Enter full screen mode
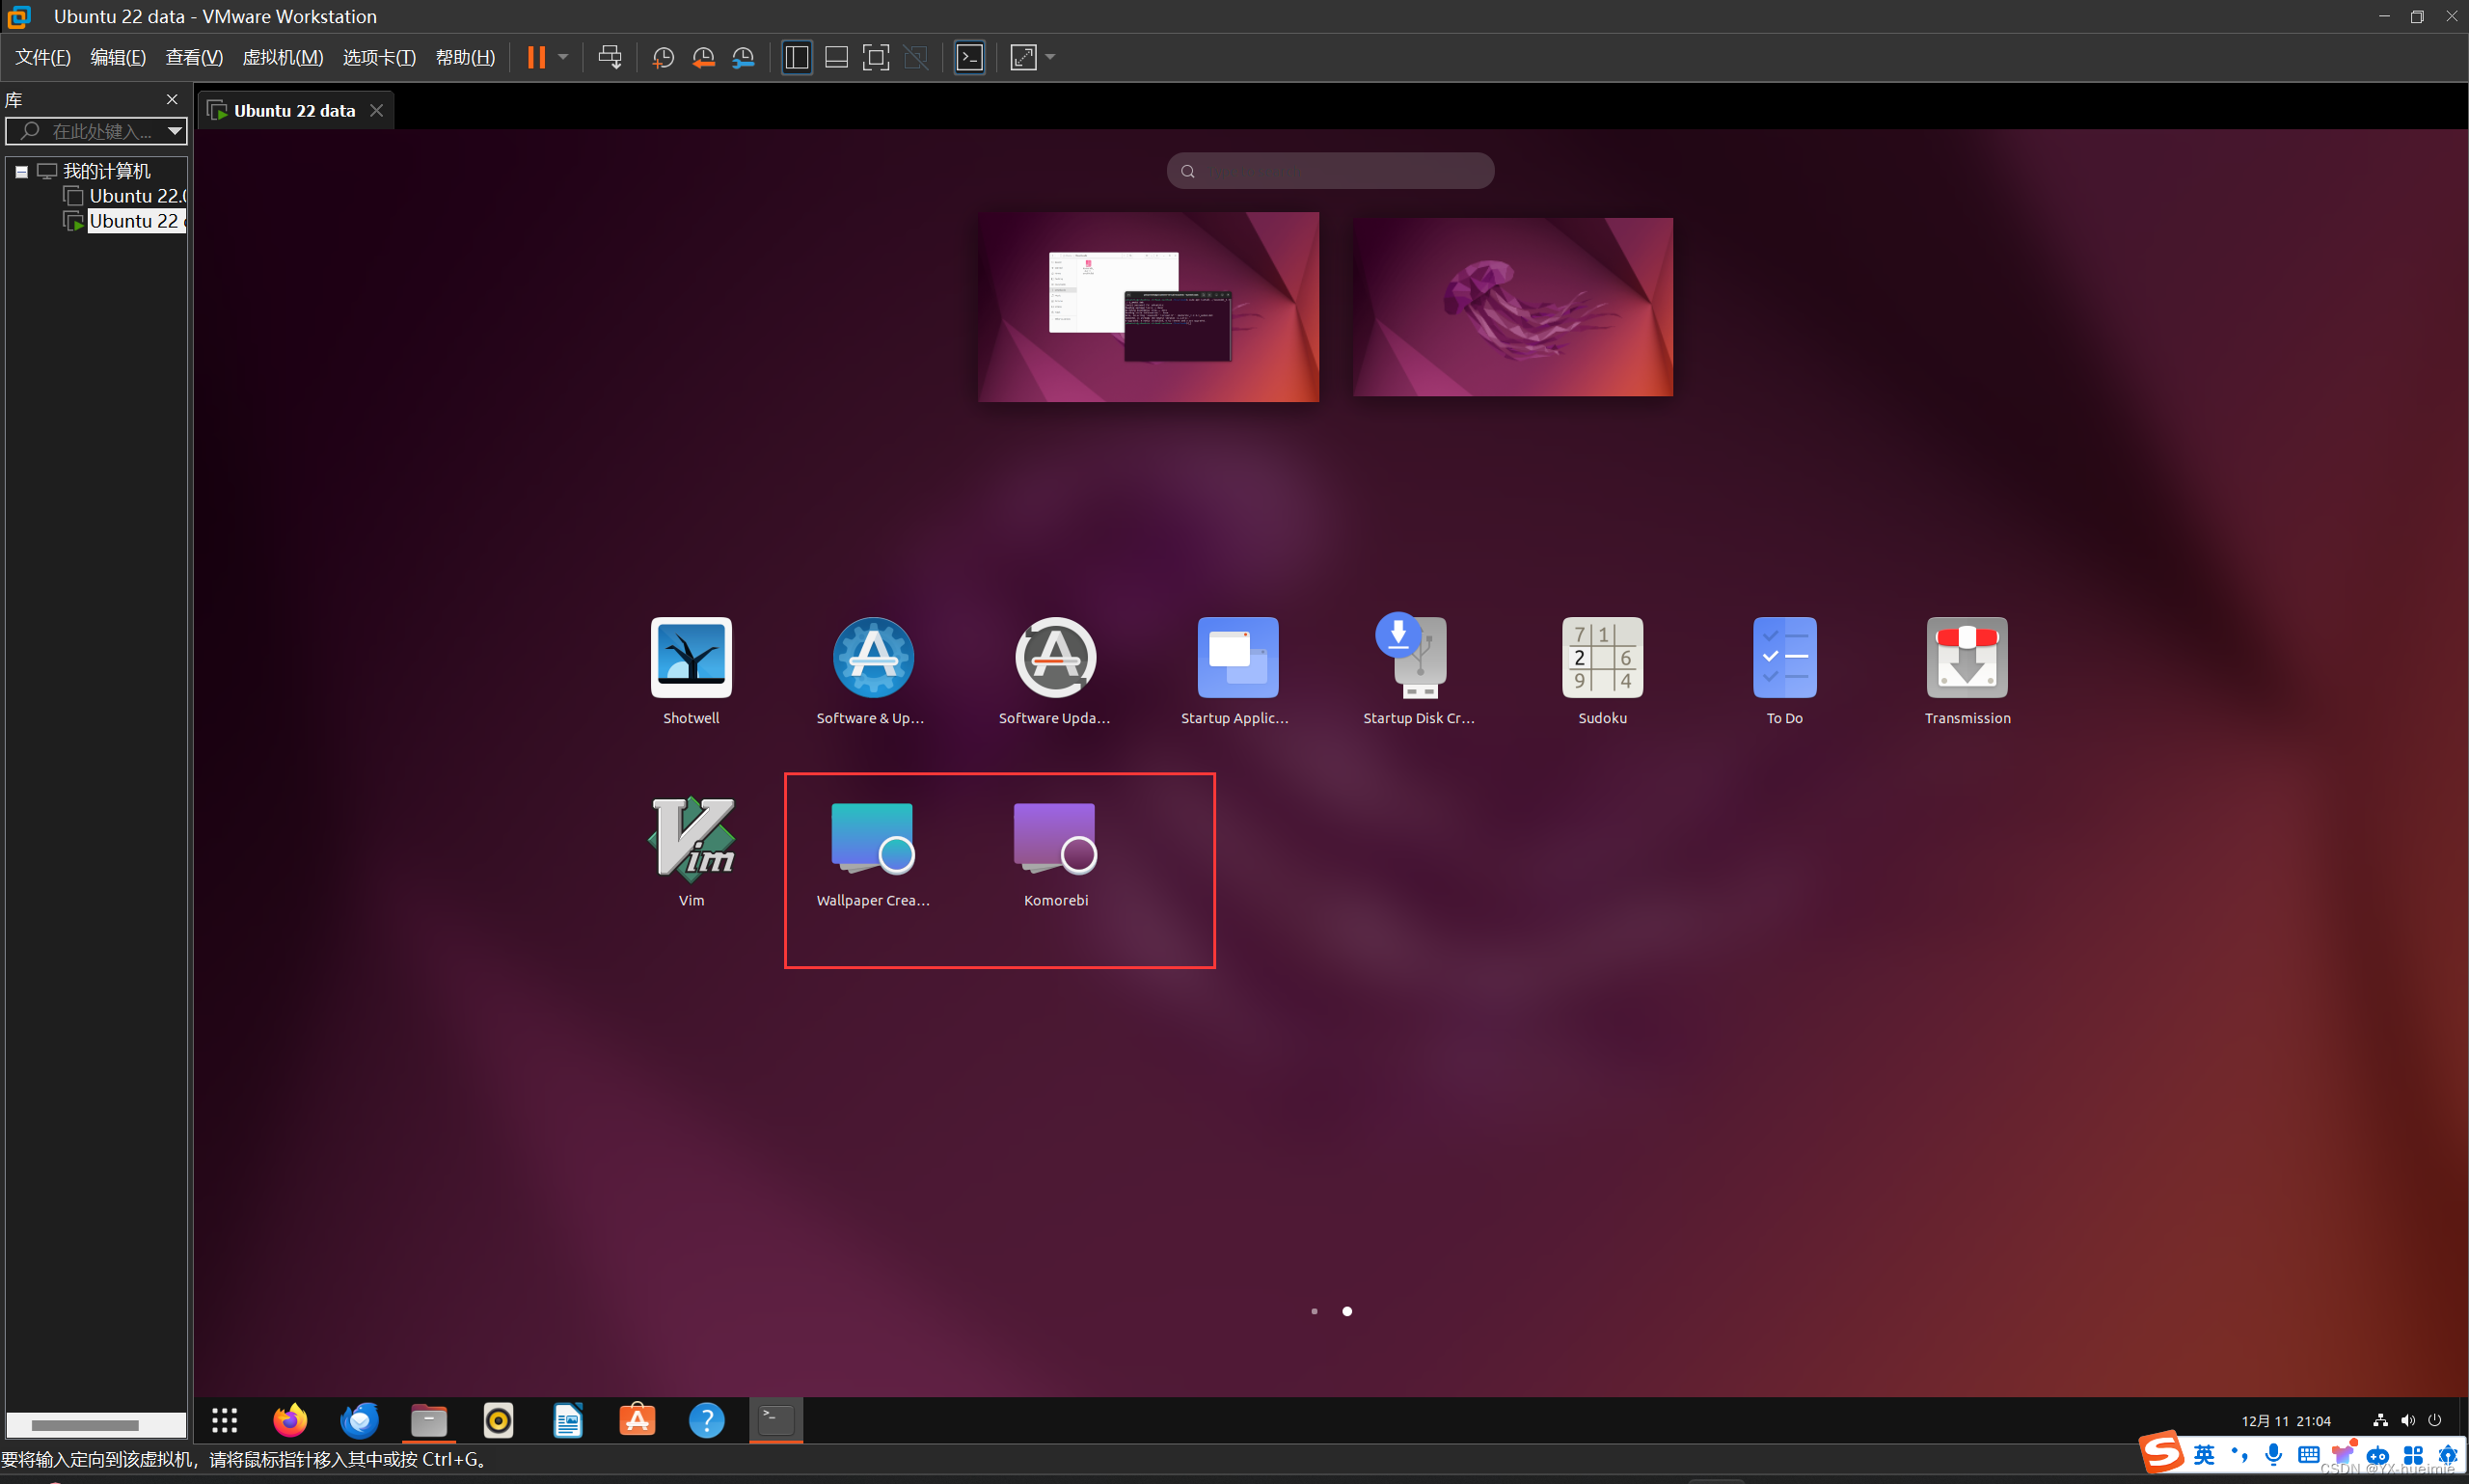The image size is (2469, 1484). point(876,57)
